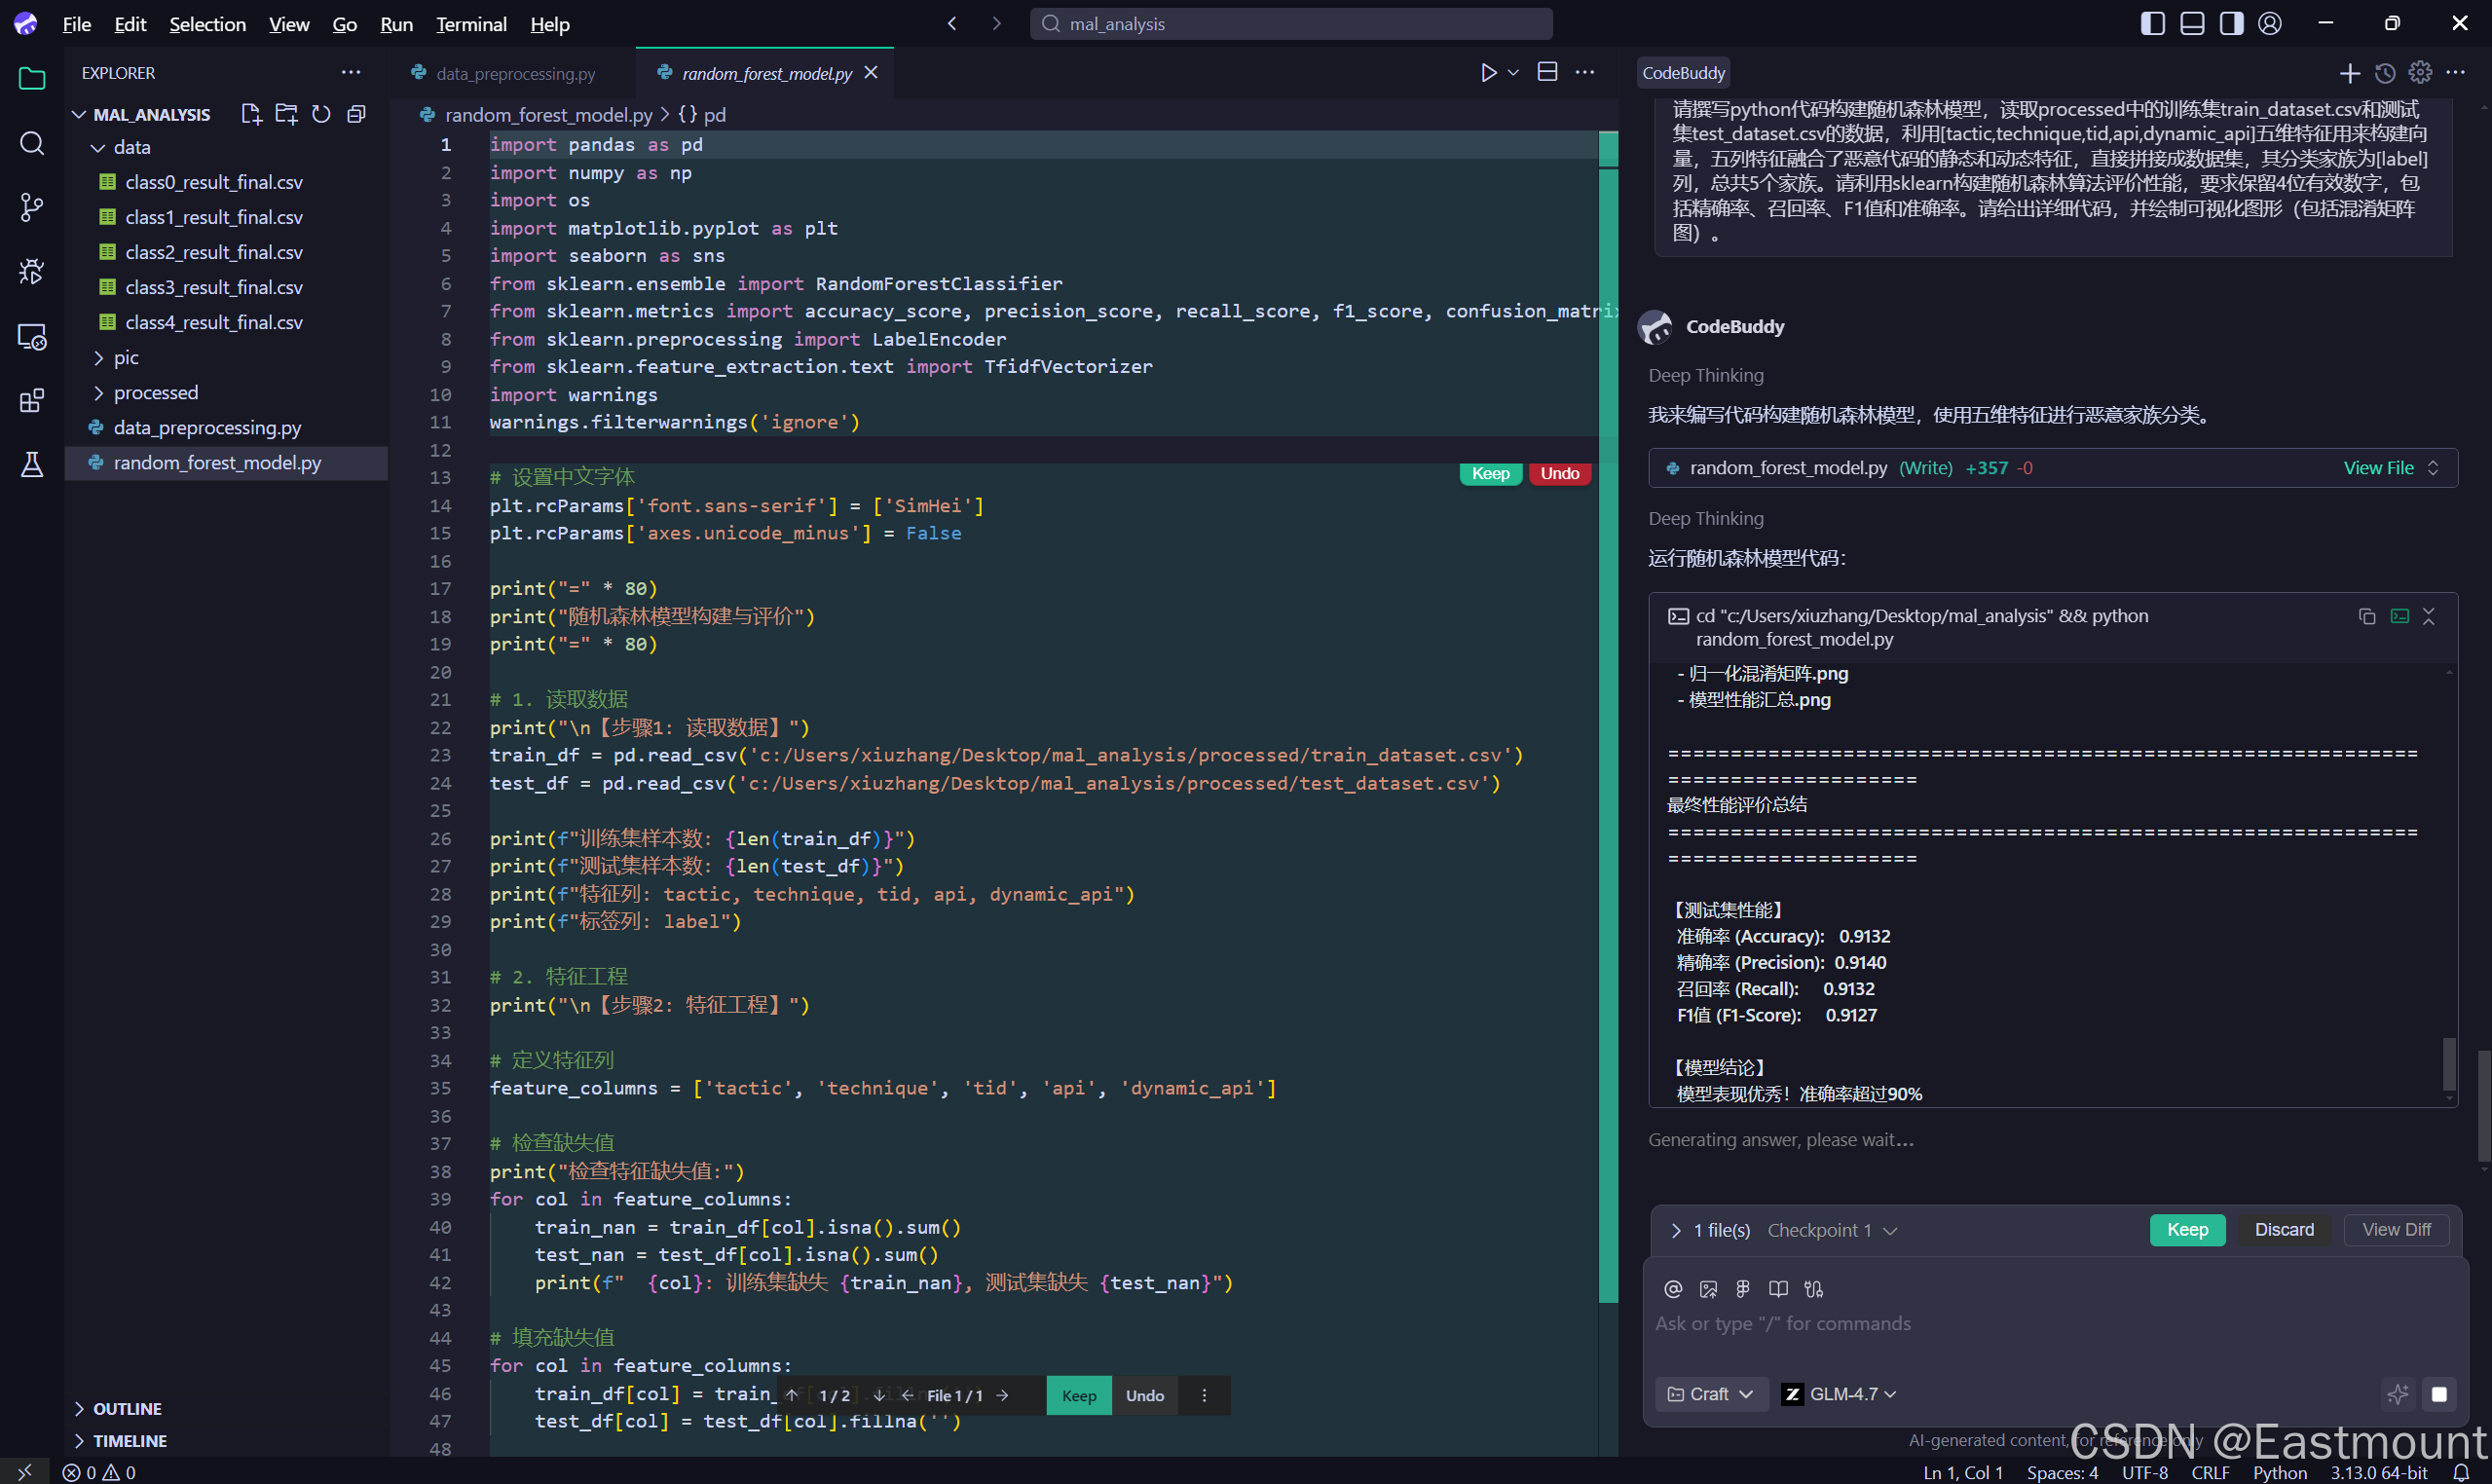Open the Testing flask view
This screenshot has height=1484, width=2492.
(x=31, y=464)
